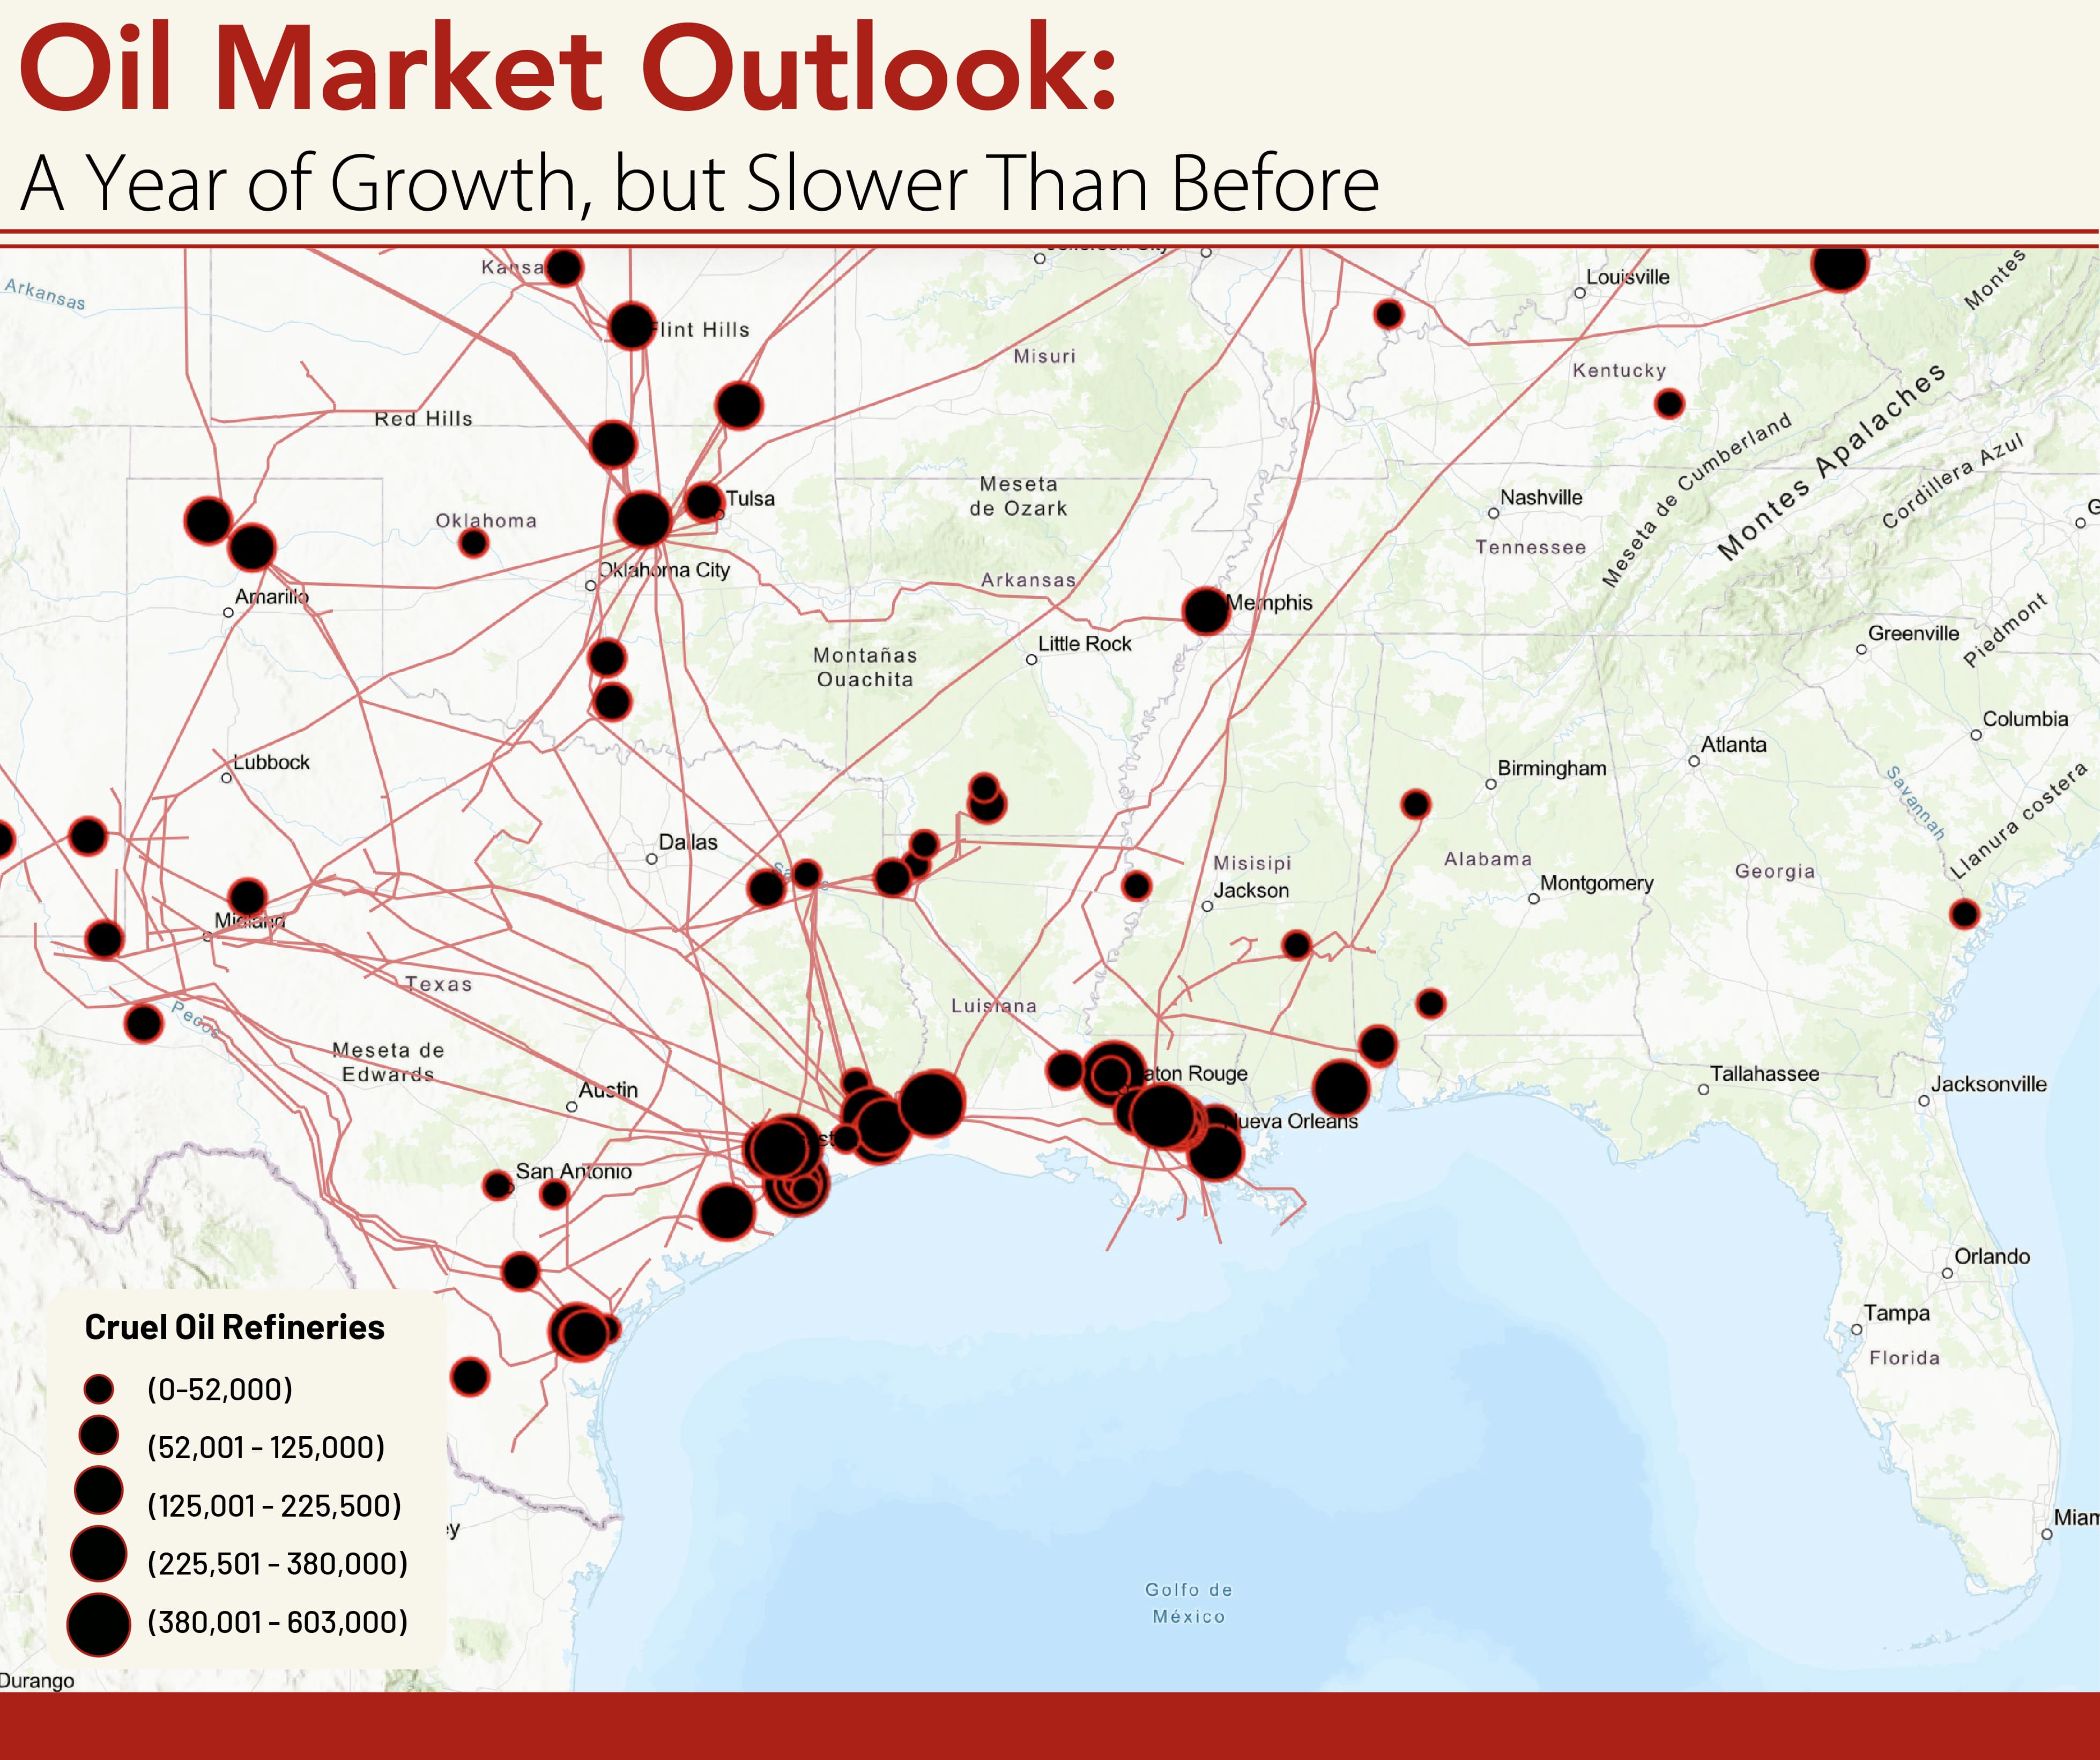
Task: Click the 'Lubbock' city label
Action: click(272, 762)
